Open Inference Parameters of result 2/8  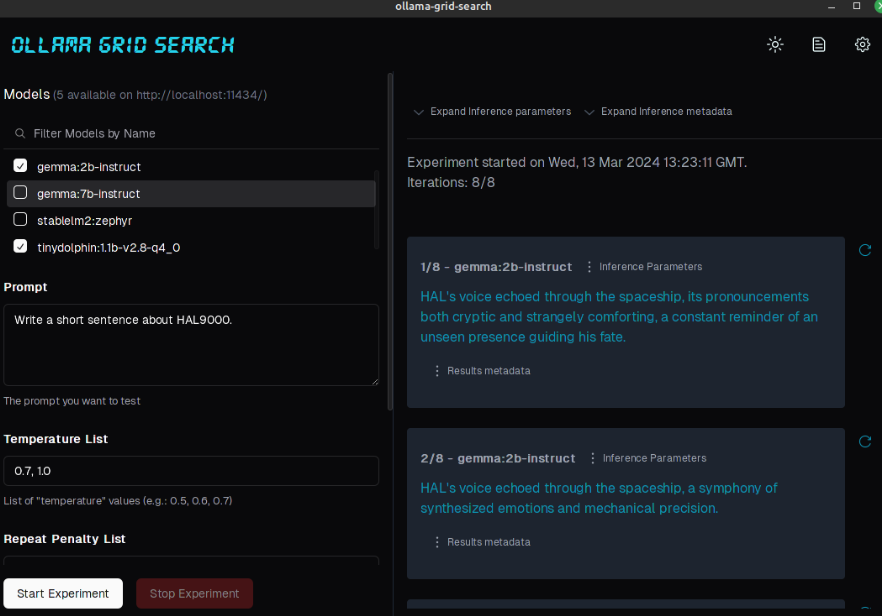tap(647, 458)
